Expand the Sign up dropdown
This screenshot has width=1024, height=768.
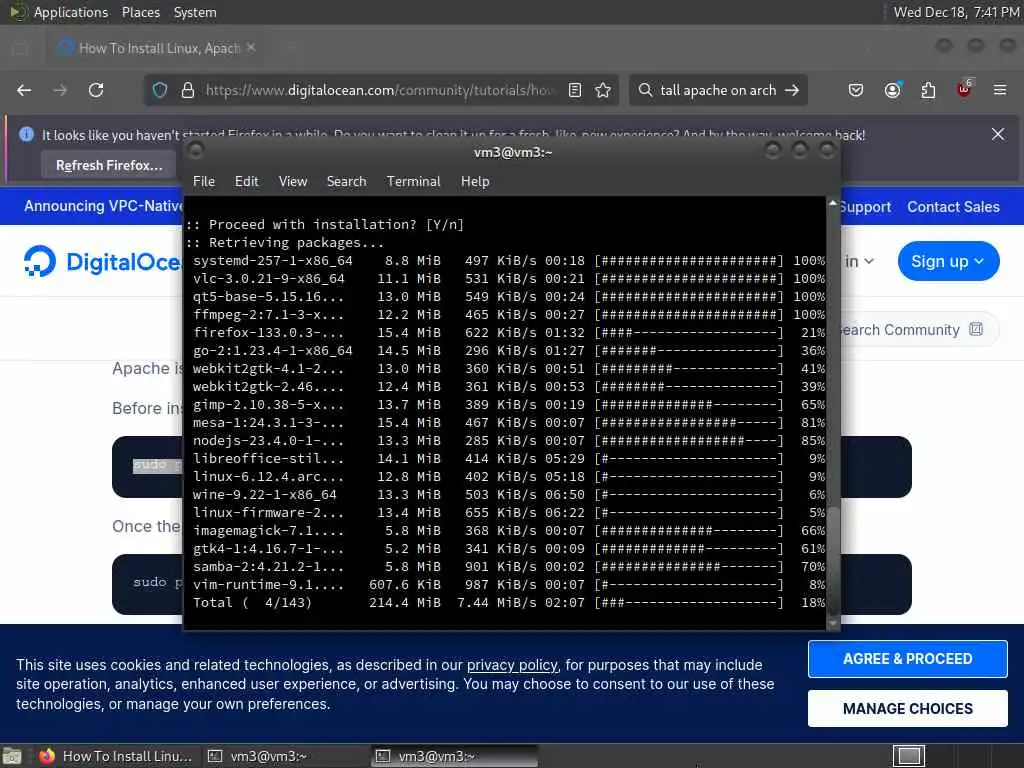[948, 261]
